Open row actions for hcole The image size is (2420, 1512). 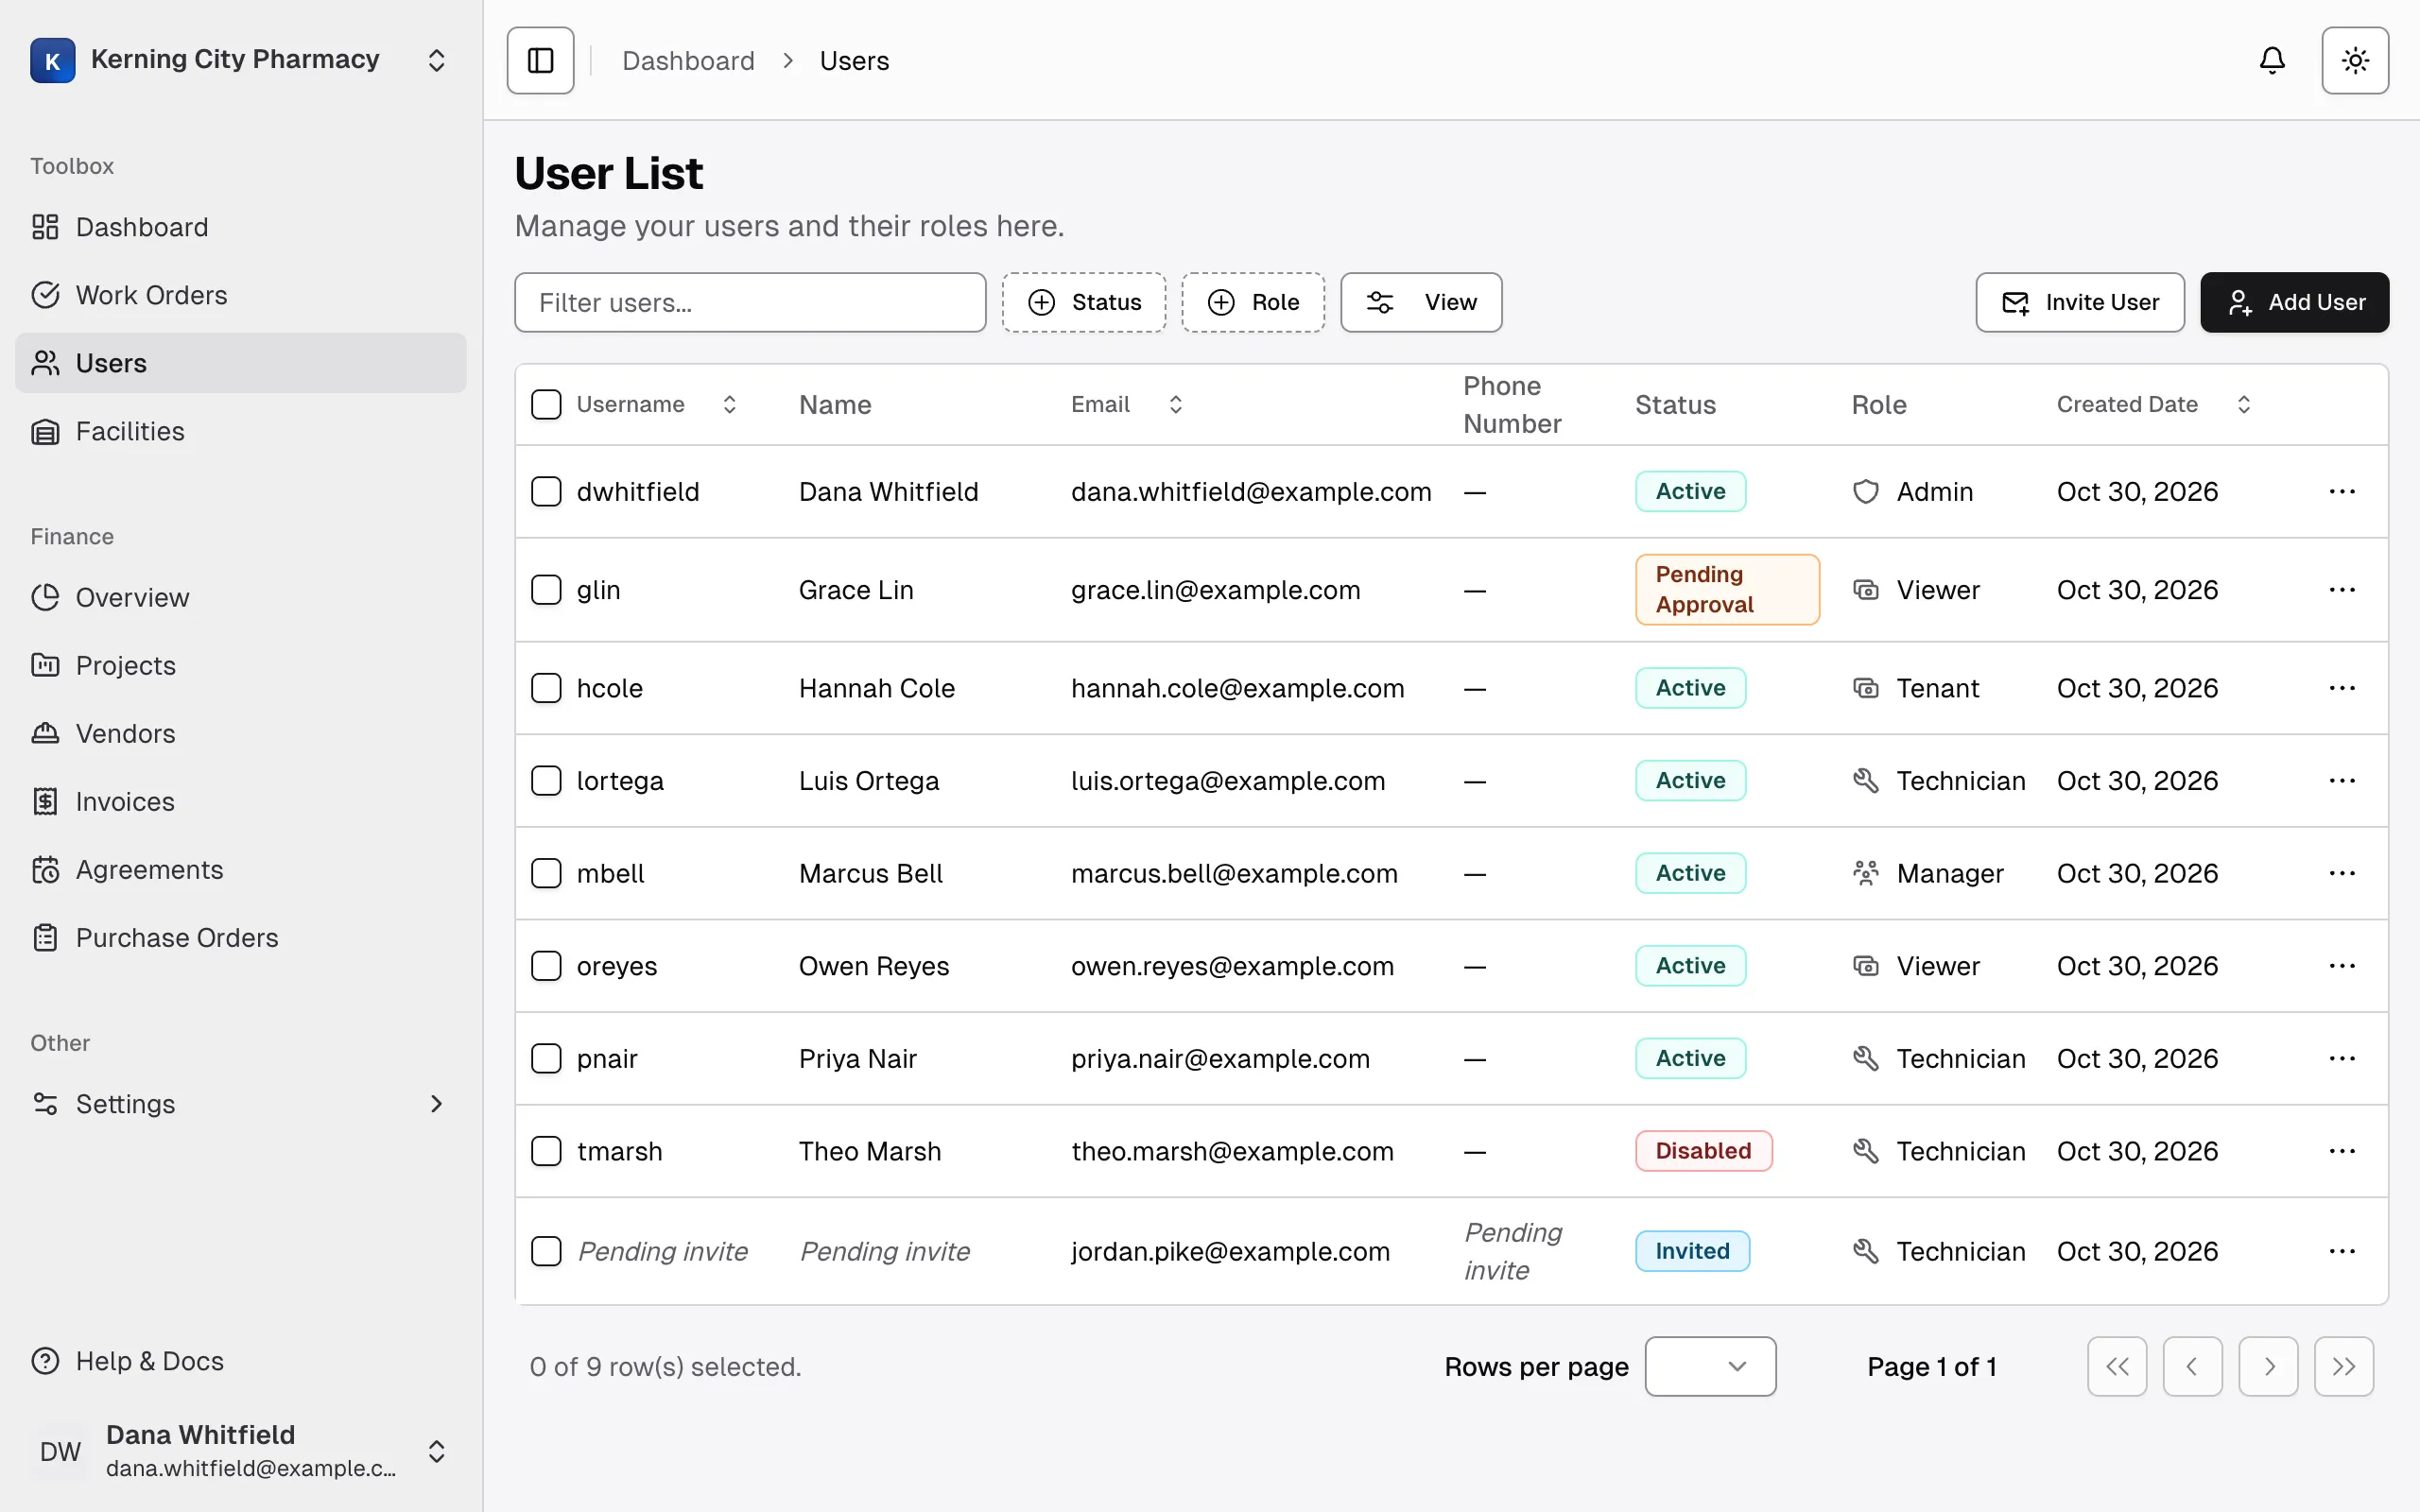click(x=2342, y=688)
